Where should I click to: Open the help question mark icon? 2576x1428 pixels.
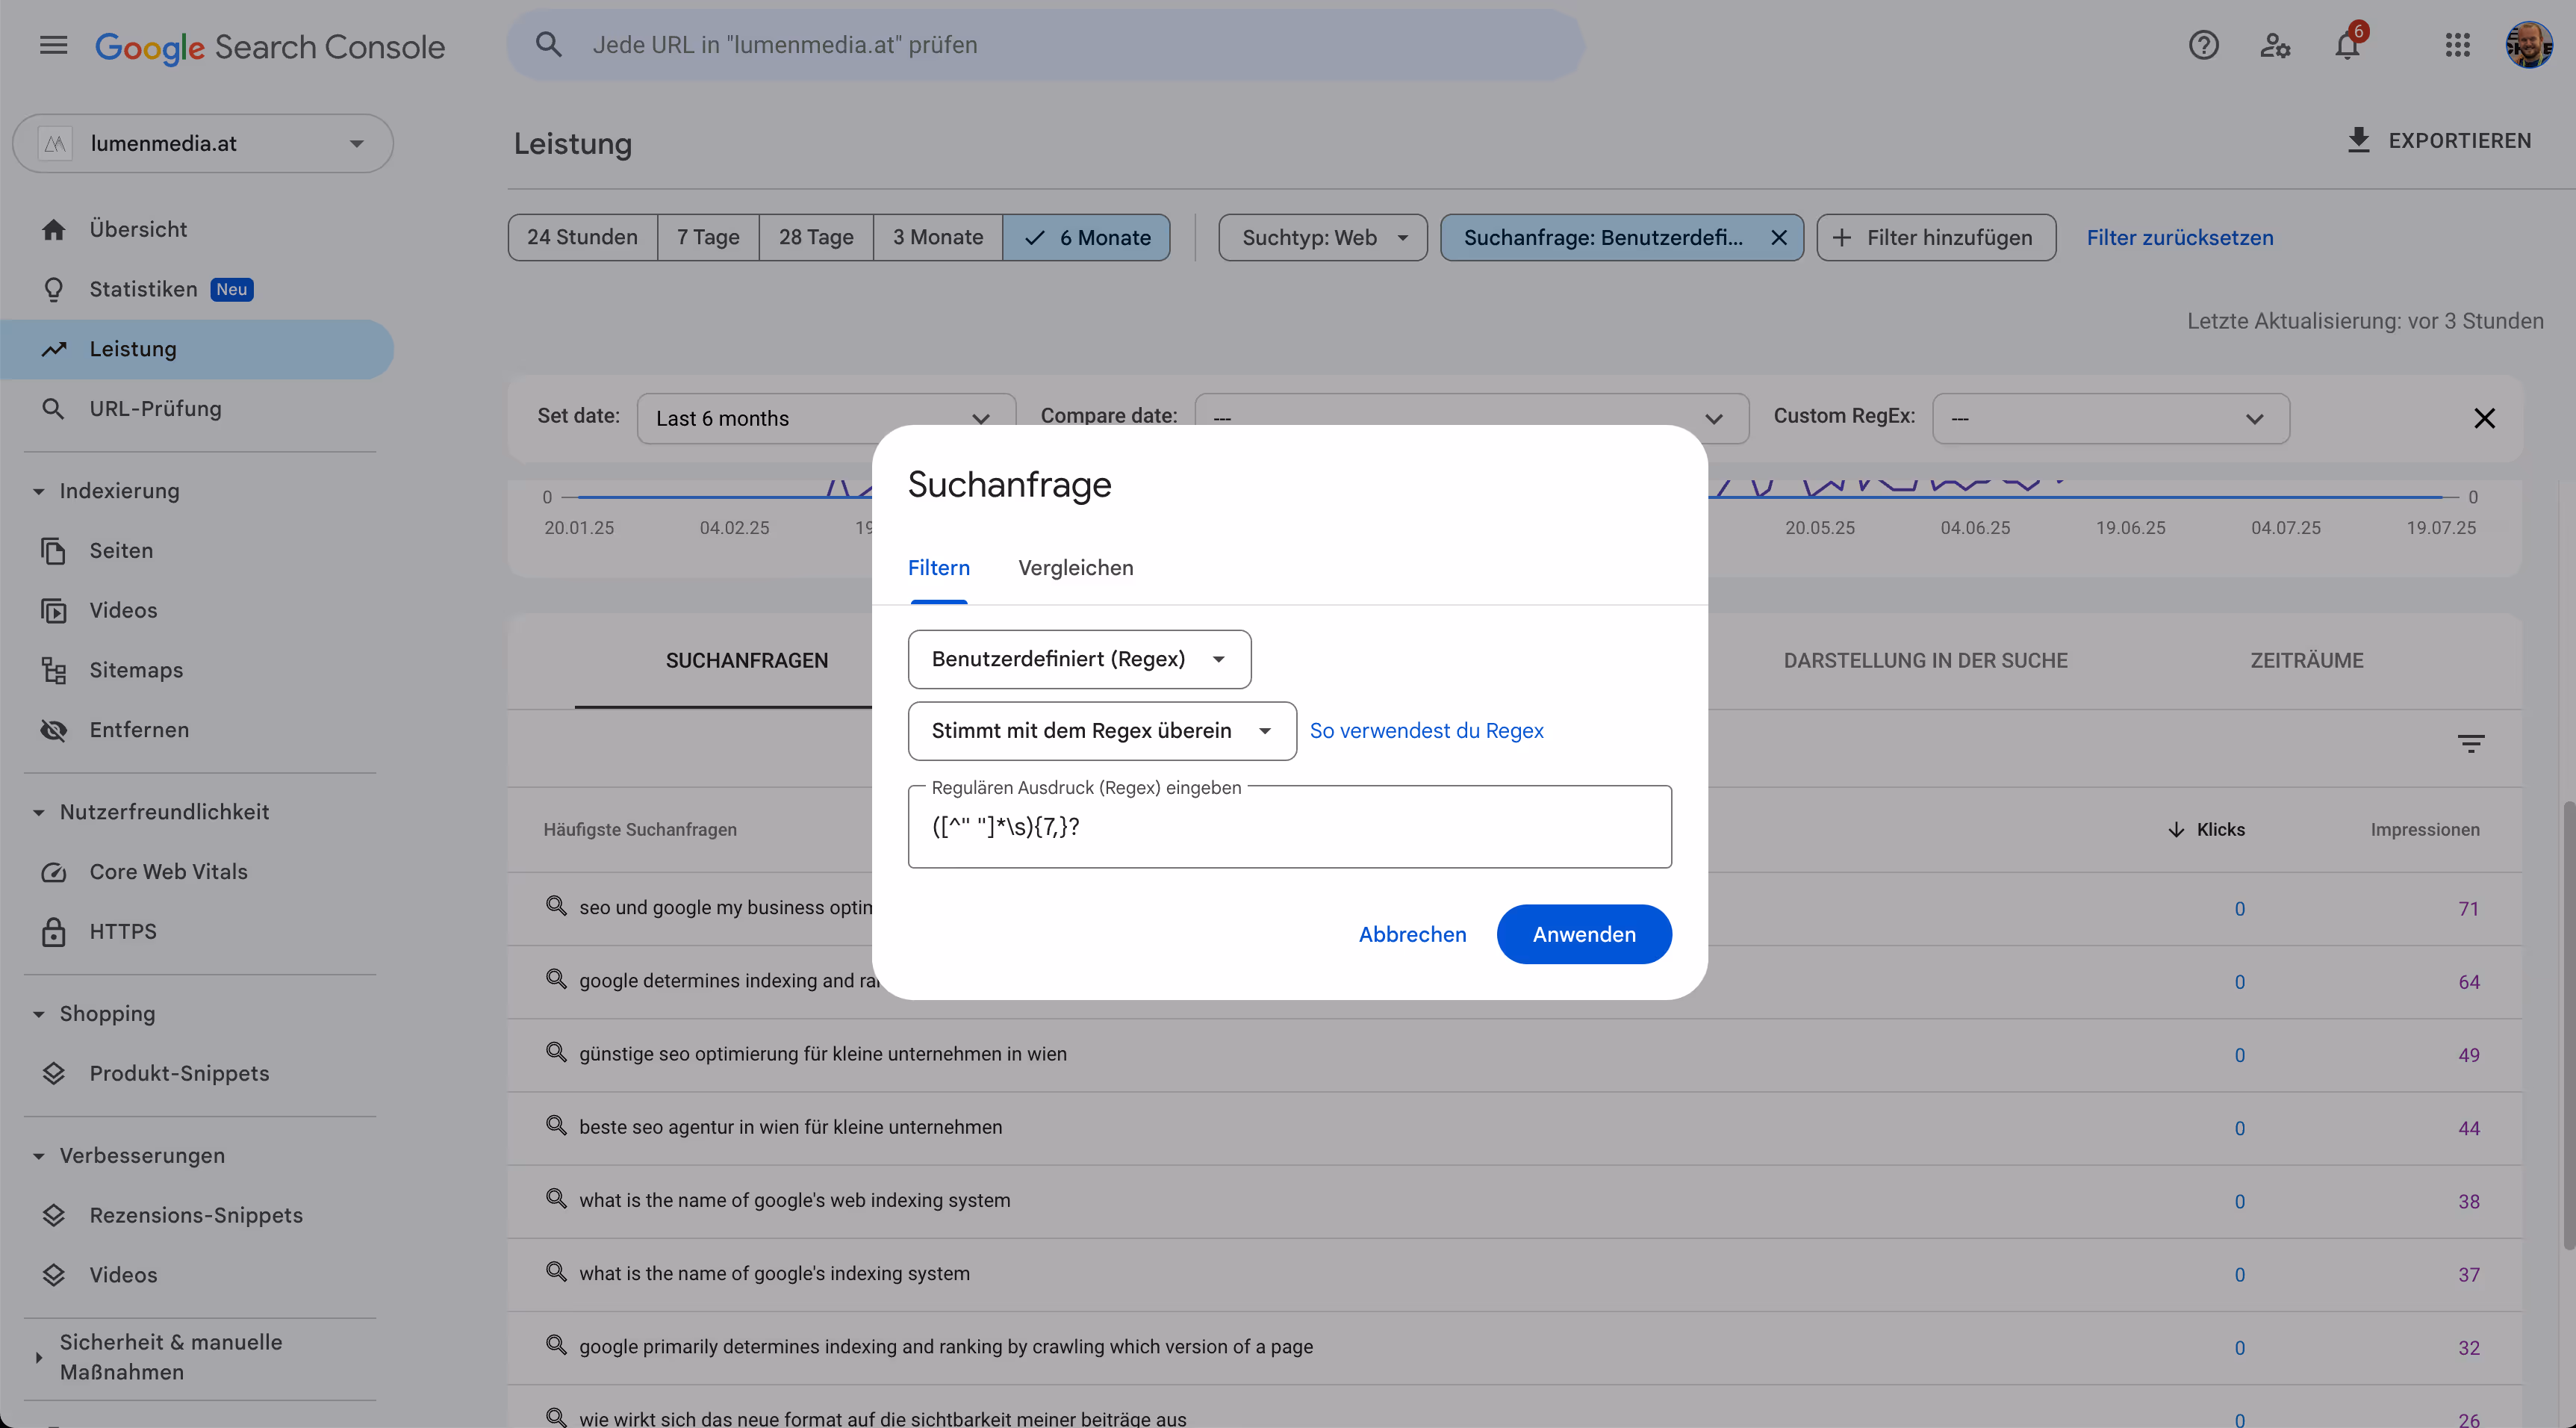[x=2203, y=45]
